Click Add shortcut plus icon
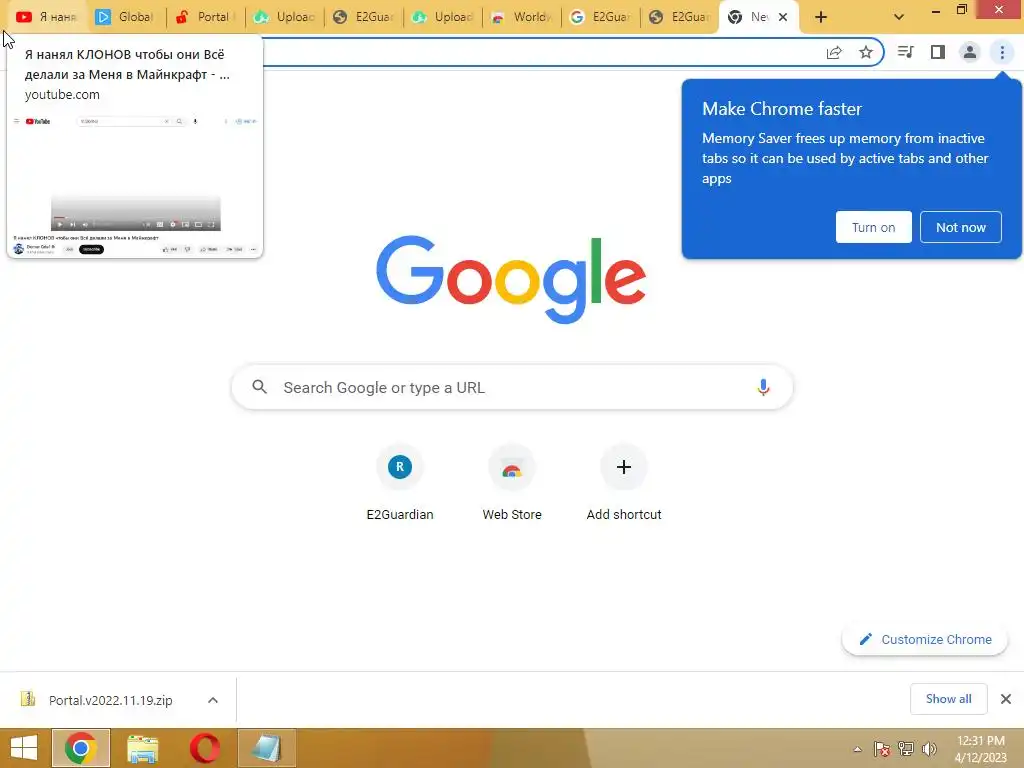The height and width of the screenshot is (768, 1024). [x=624, y=467]
